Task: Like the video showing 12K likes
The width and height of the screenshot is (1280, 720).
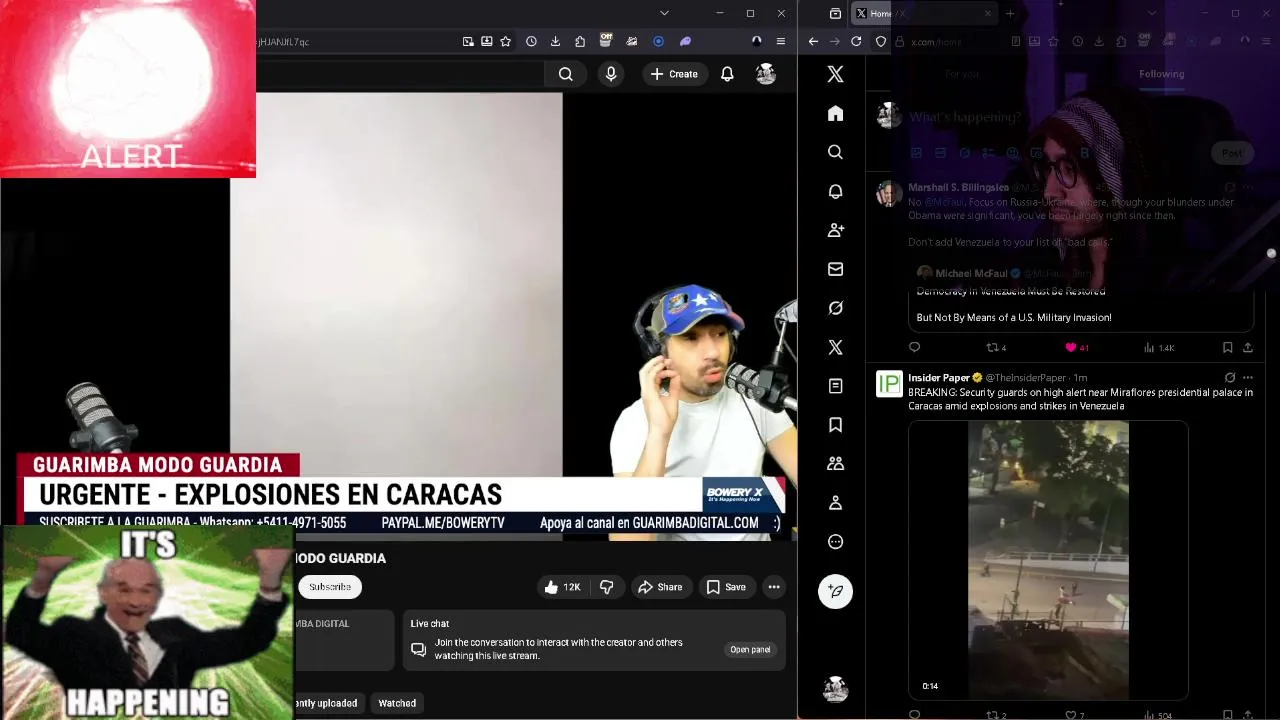Action: point(562,587)
